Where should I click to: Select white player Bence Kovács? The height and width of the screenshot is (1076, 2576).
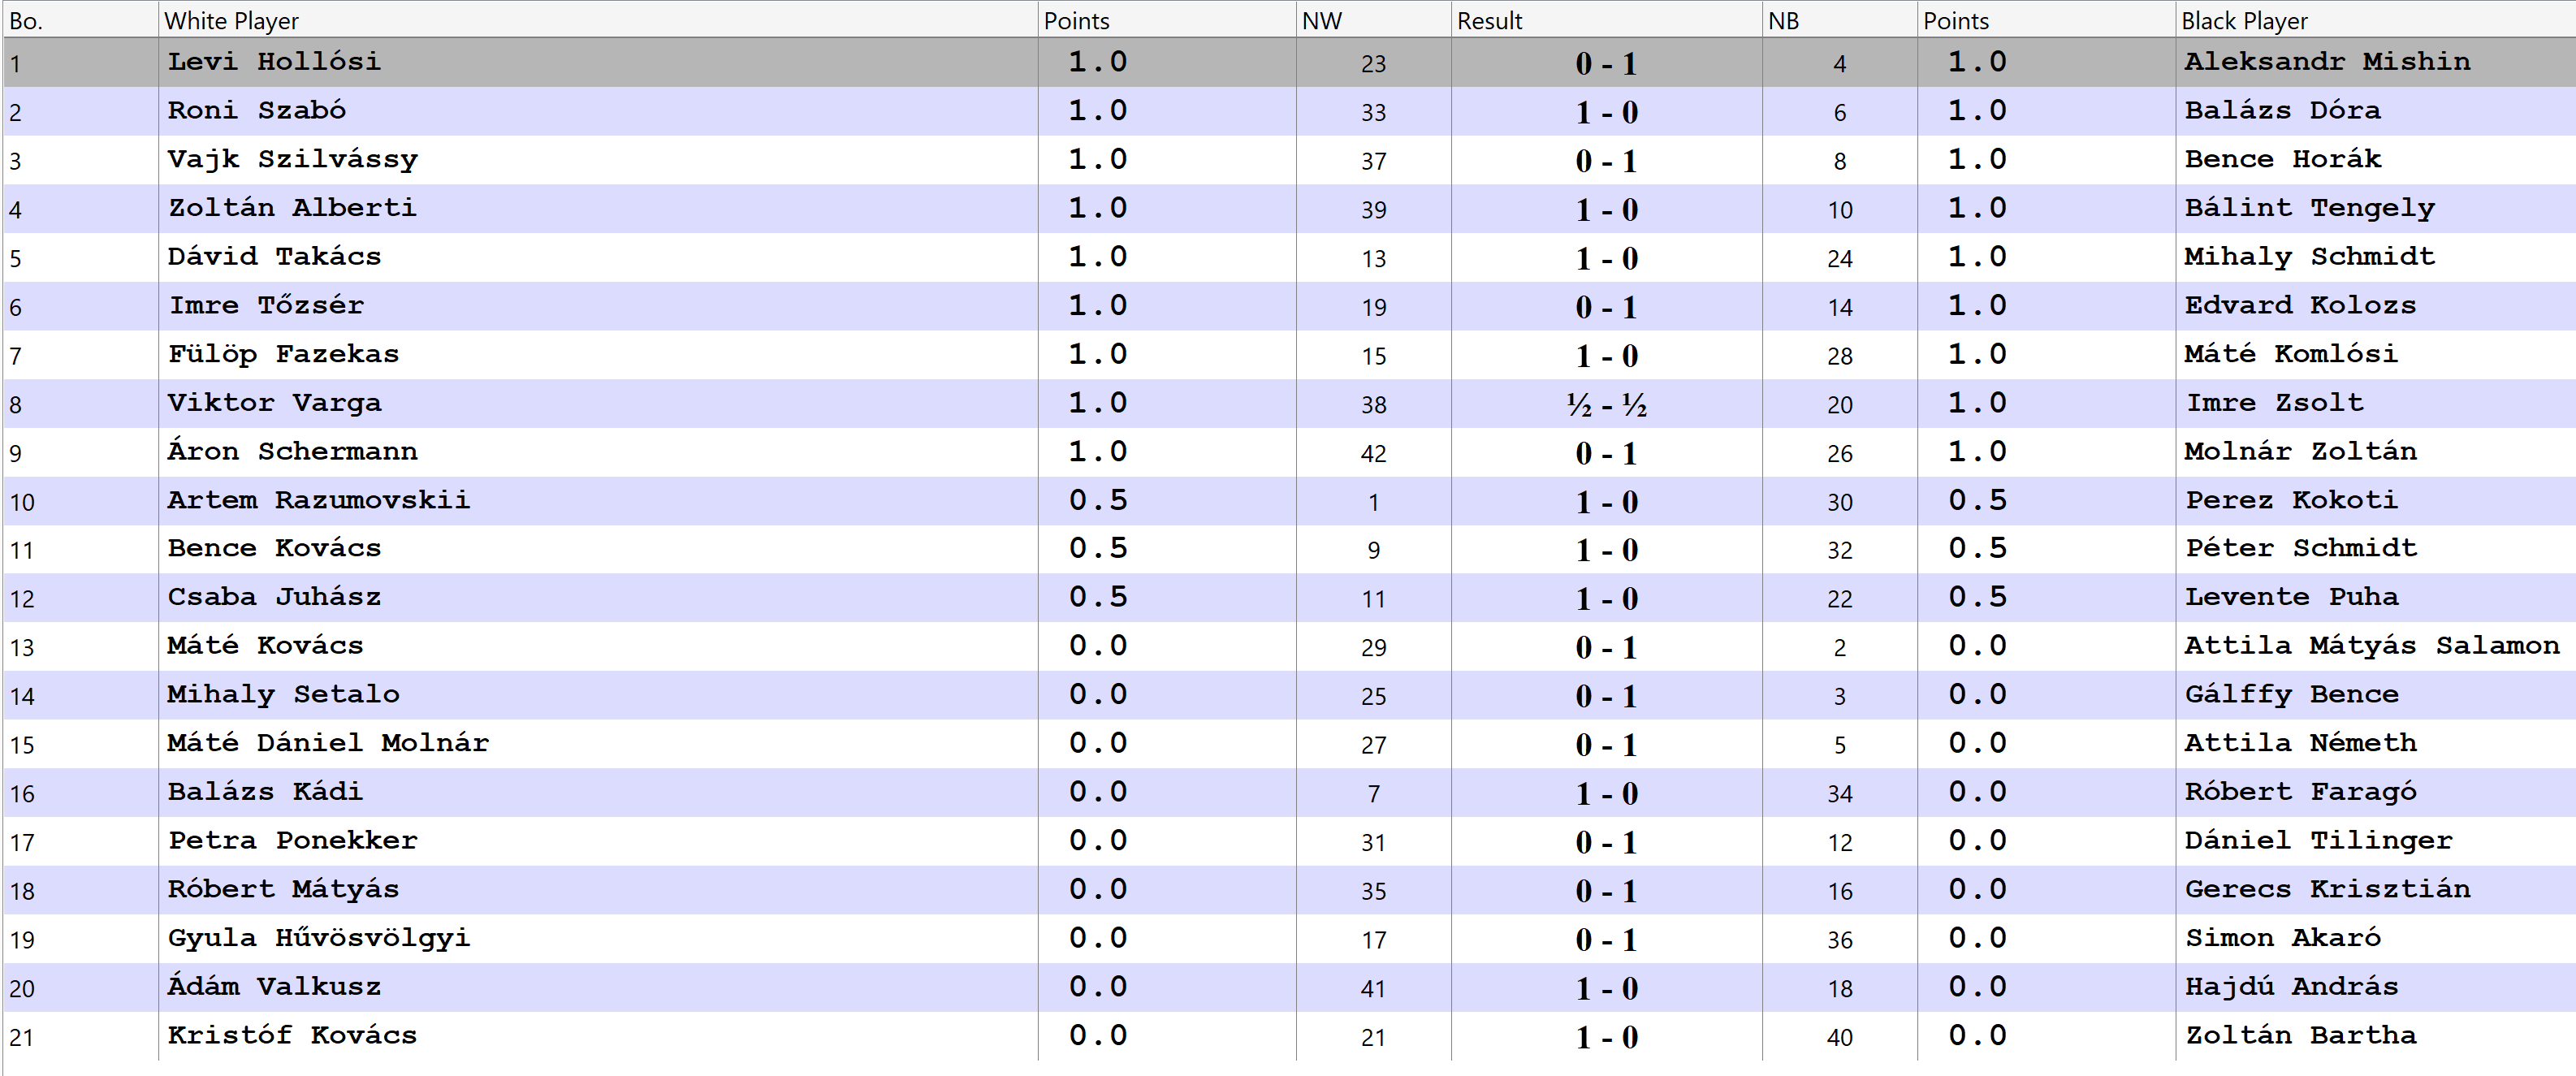[x=274, y=549]
